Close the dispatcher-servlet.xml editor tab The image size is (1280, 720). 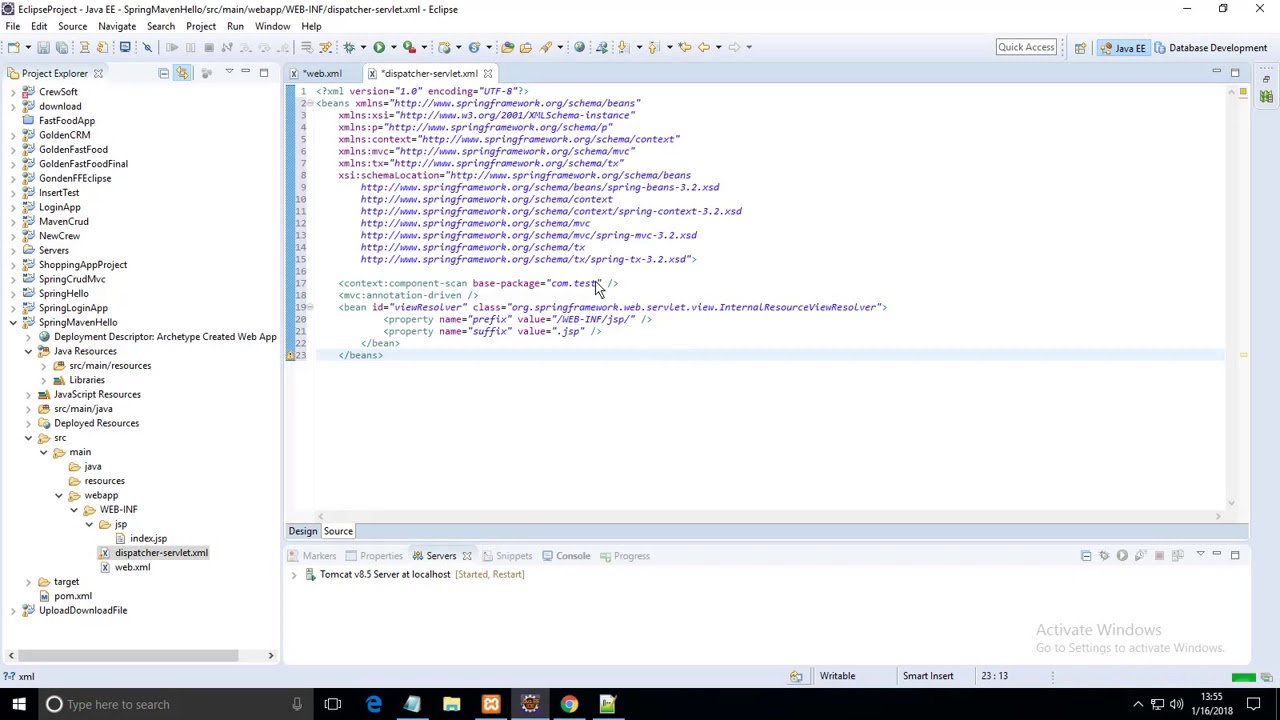click(x=488, y=73)
